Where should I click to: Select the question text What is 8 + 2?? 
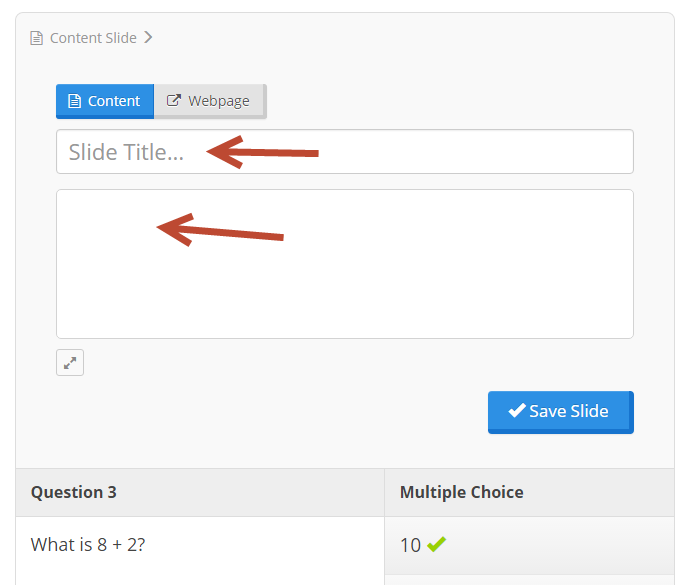(x=88, y=545)
